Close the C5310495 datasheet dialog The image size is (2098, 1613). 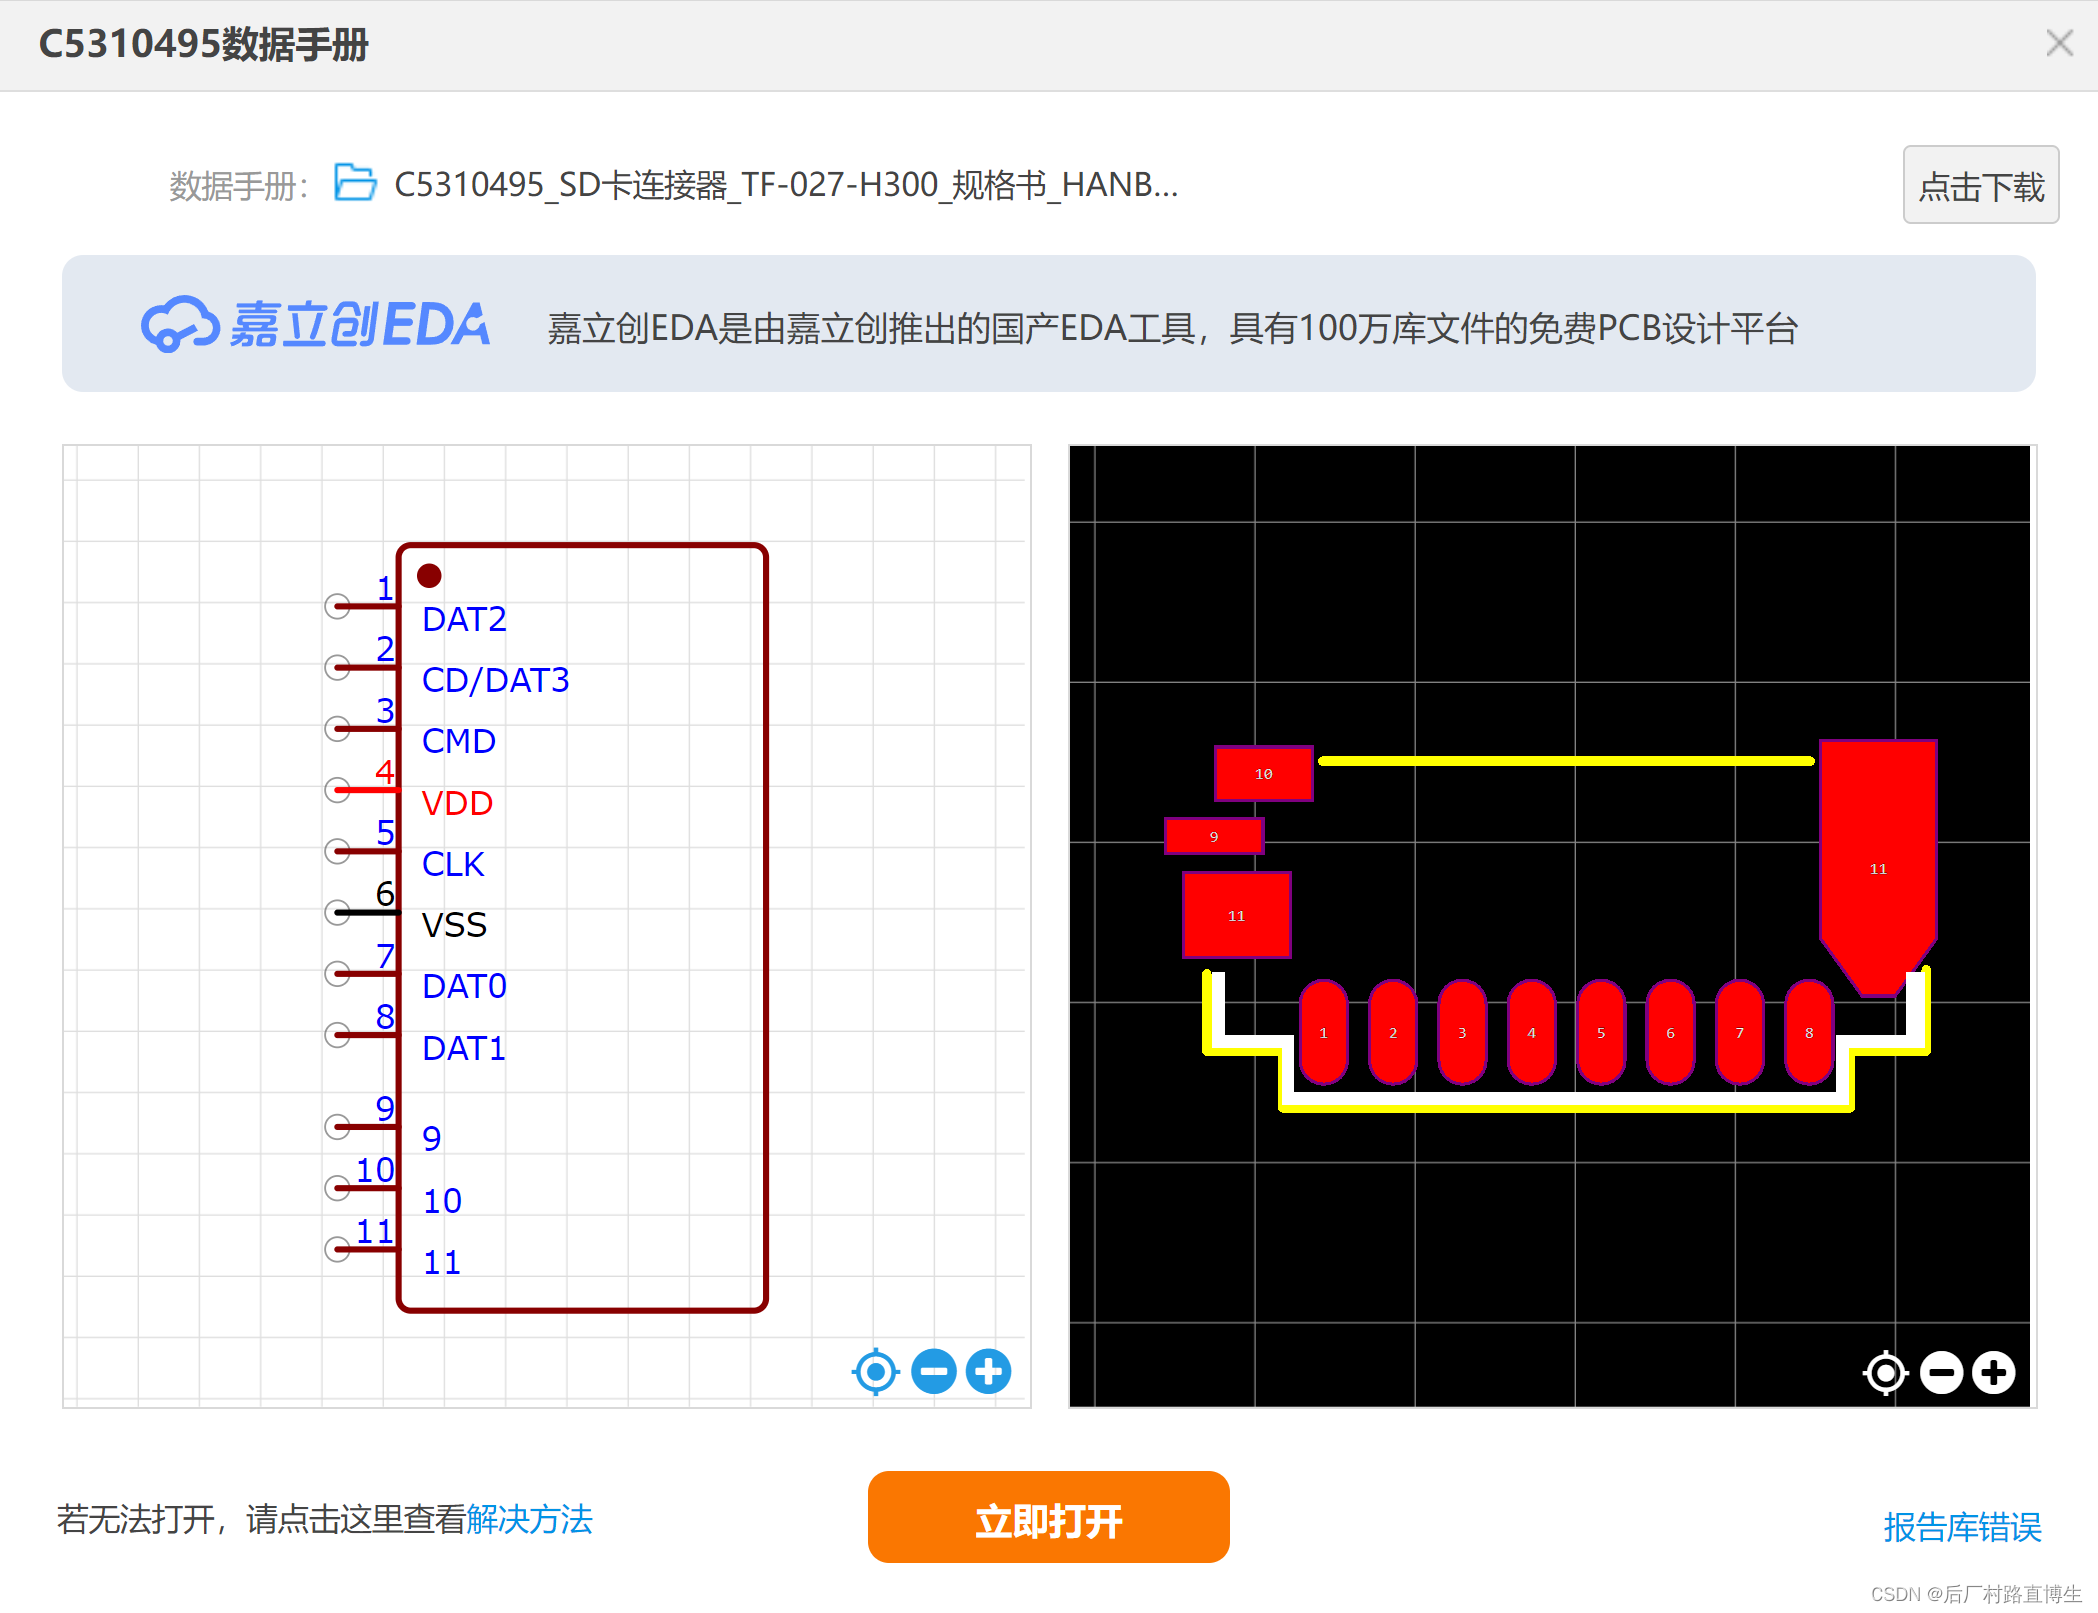pyautogui.click(x=2059, y=43)
